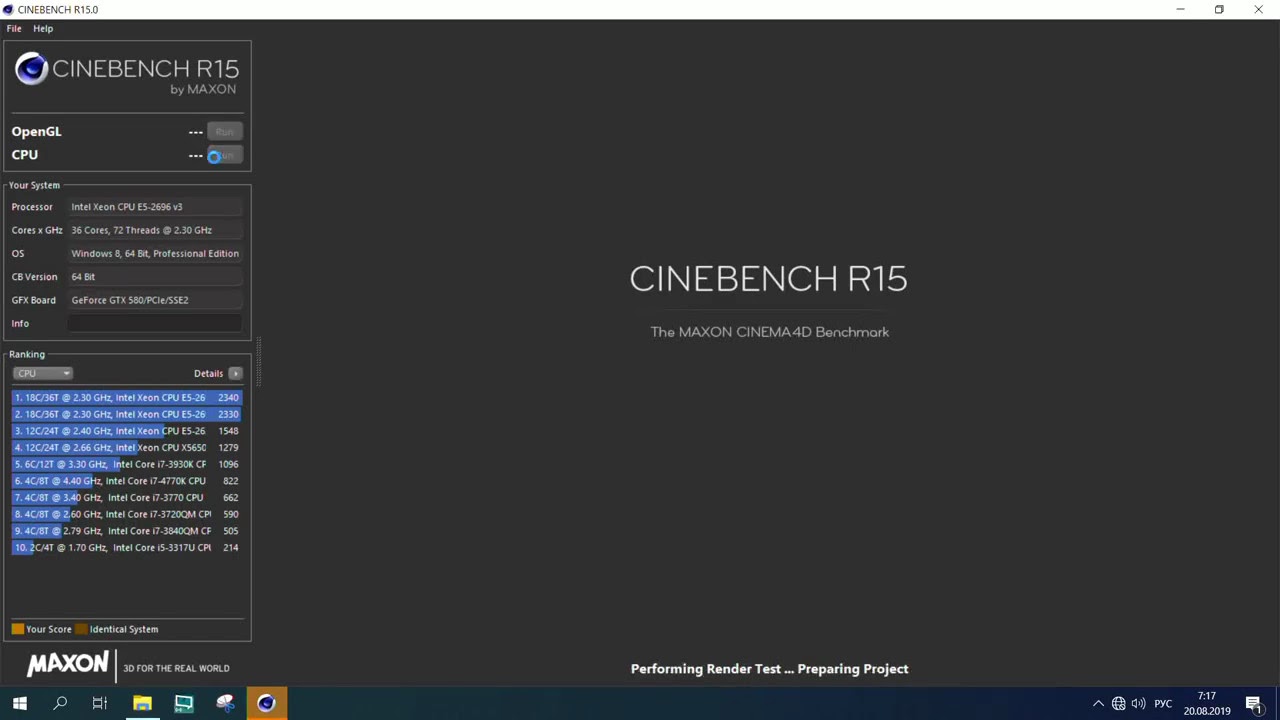Screen dimensions: 1280x720
Task: Open the teal monitor app on taskbar
Action: [184, 703]
